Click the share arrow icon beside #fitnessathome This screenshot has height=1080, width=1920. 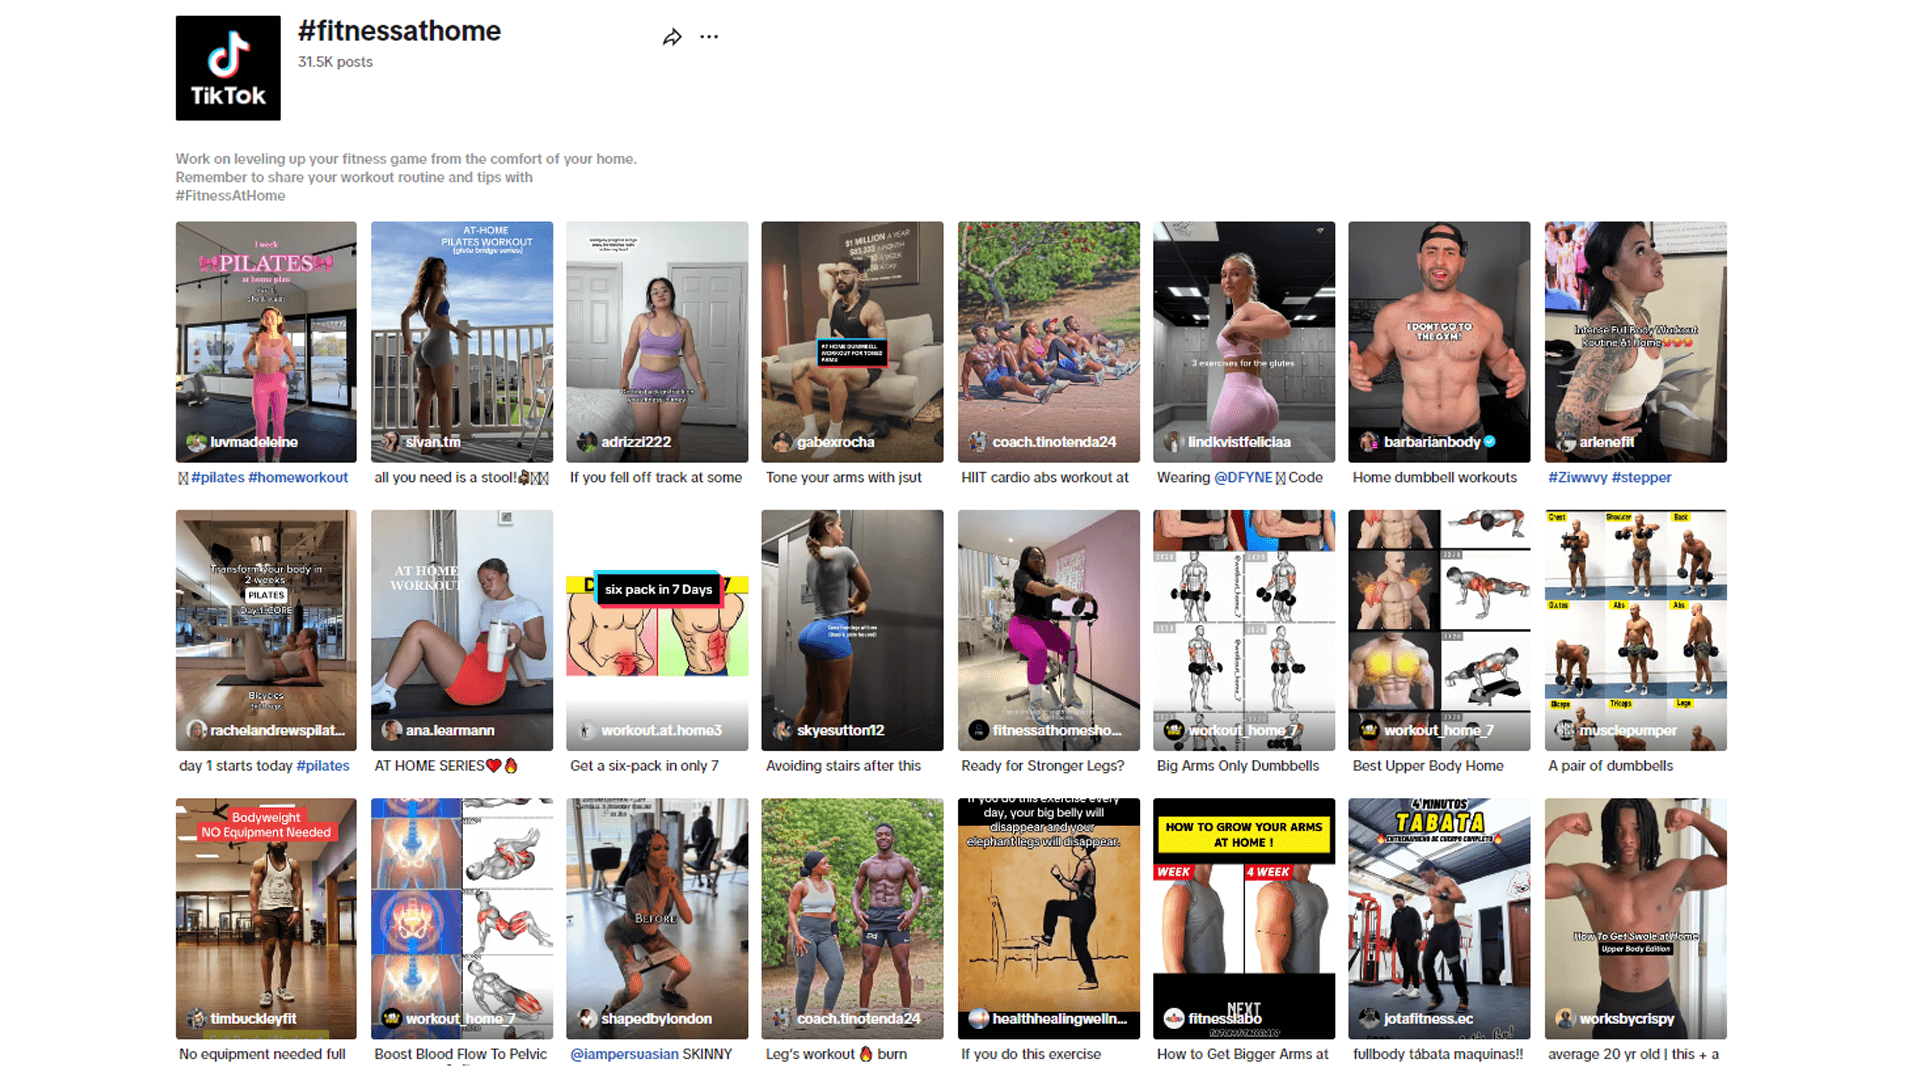pyautogui.click(x=672, y=37)
